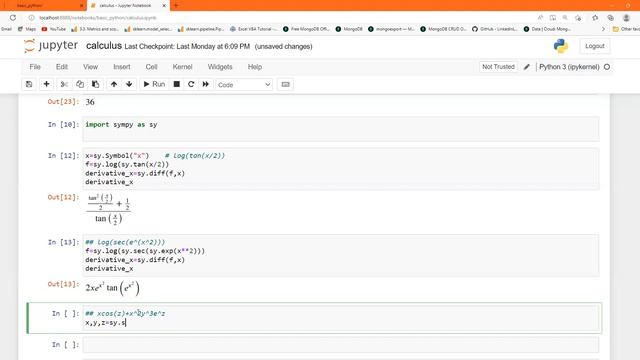640x360 pixels.
Task: Close the calculus browser tab
Action: tap(164, 6)
